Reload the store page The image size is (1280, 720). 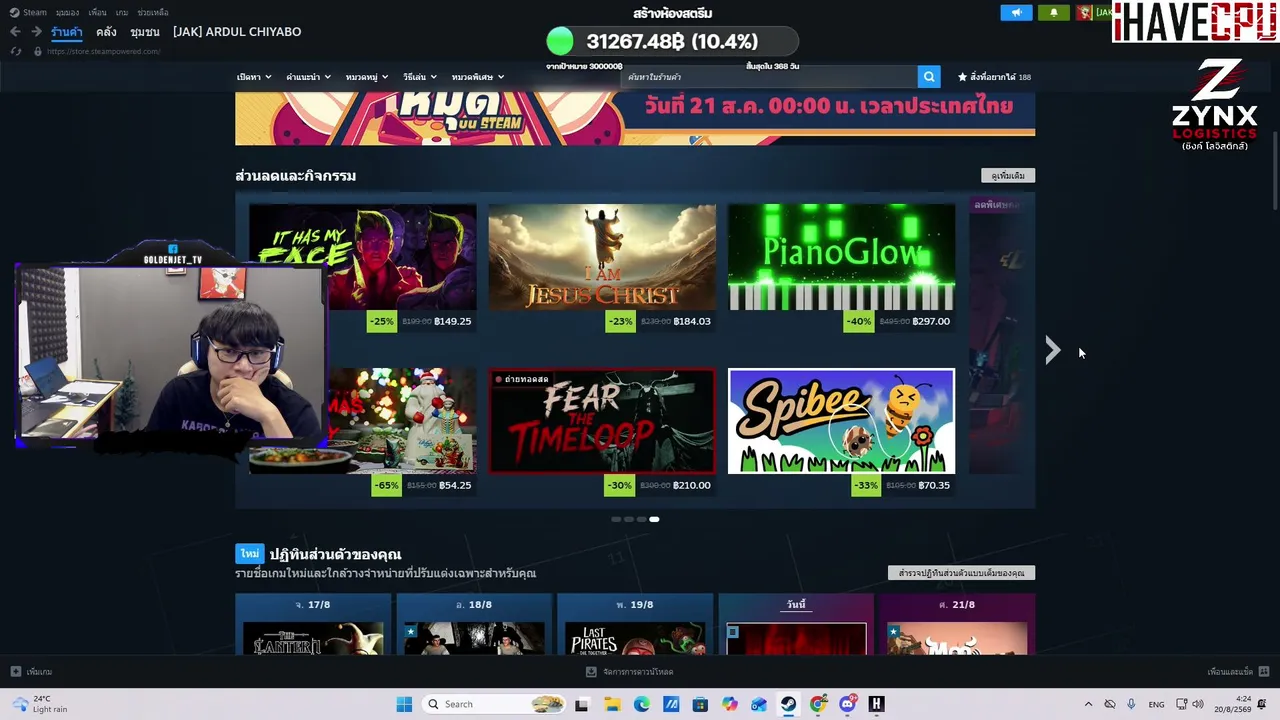16,51
